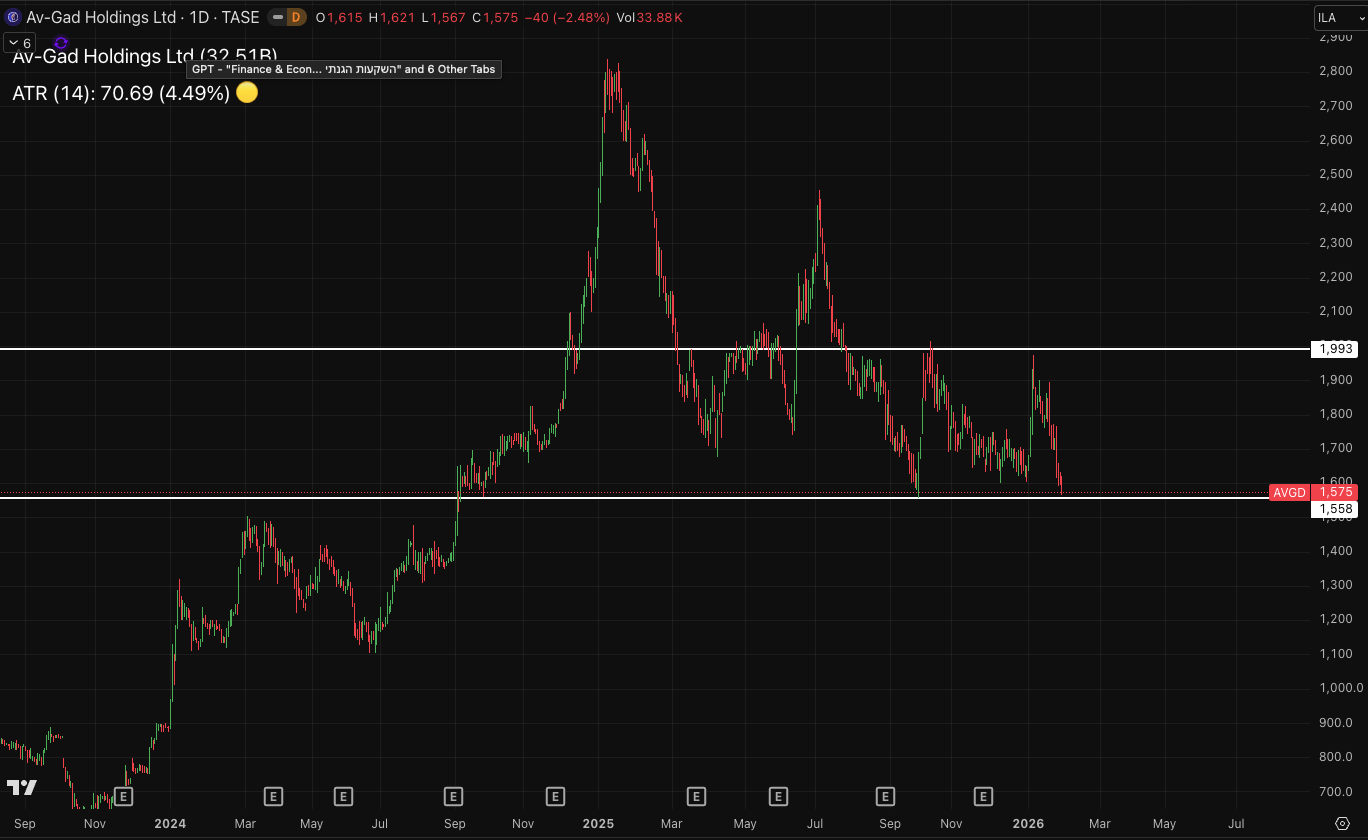The width and height of the screenshot is (1368, 840).
Task: Click the leftmost Sep label on time axis
Action: click(x=25, y=824)
